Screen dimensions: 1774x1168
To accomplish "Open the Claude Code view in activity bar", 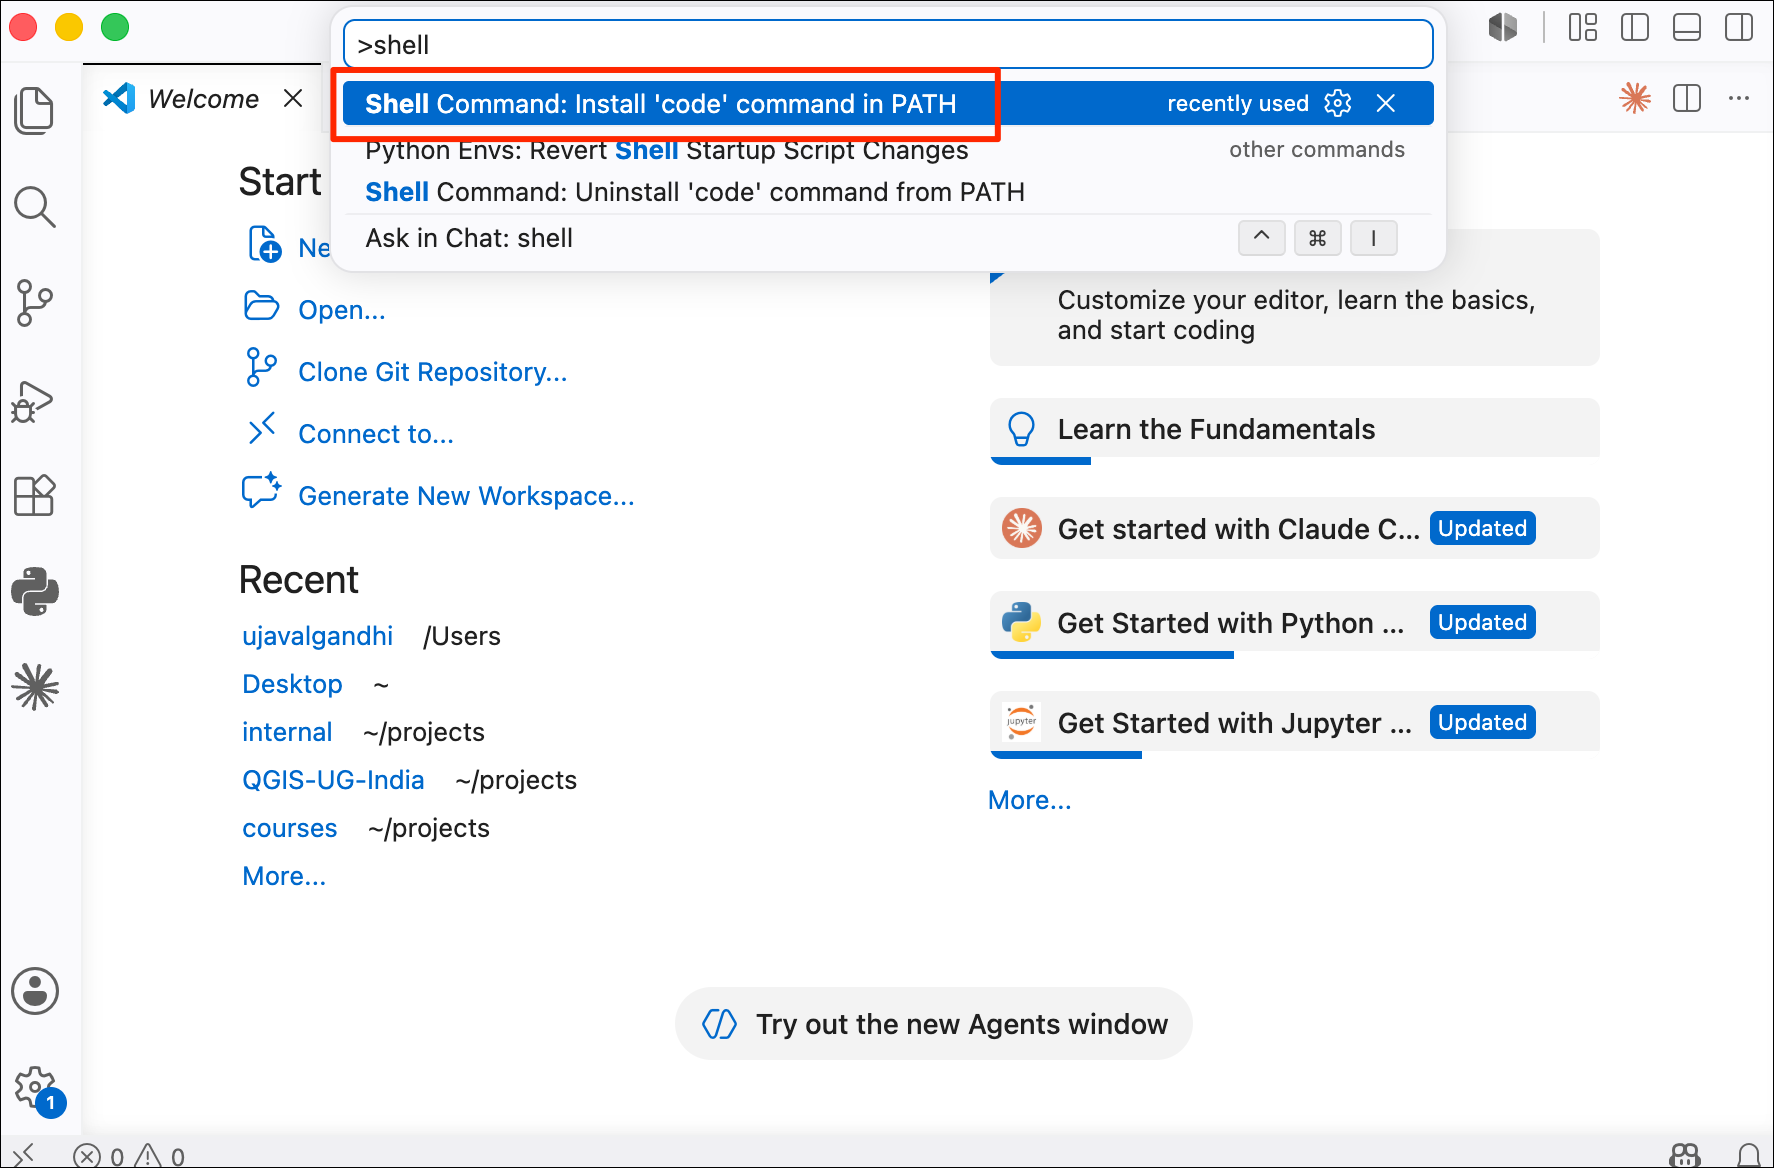I will (x=35, y=687).
